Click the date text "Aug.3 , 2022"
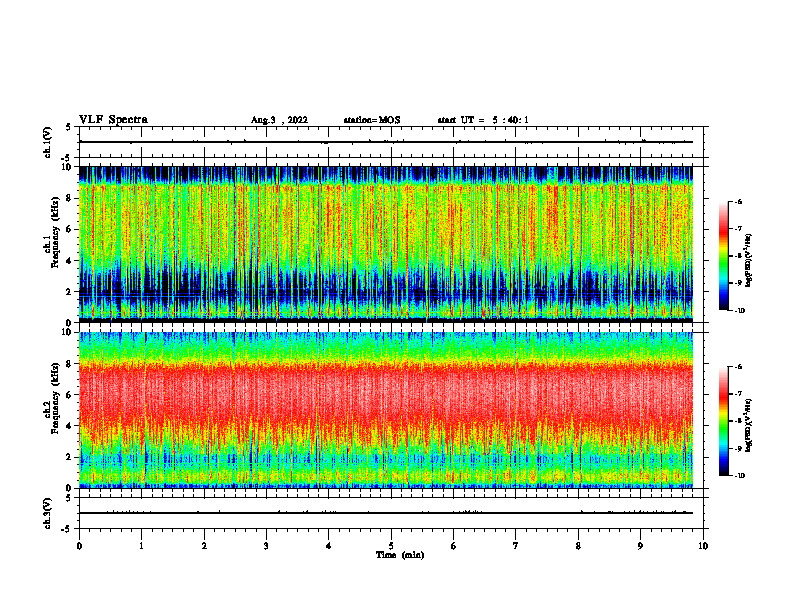792x612 pixels. (x=279, y=120)
